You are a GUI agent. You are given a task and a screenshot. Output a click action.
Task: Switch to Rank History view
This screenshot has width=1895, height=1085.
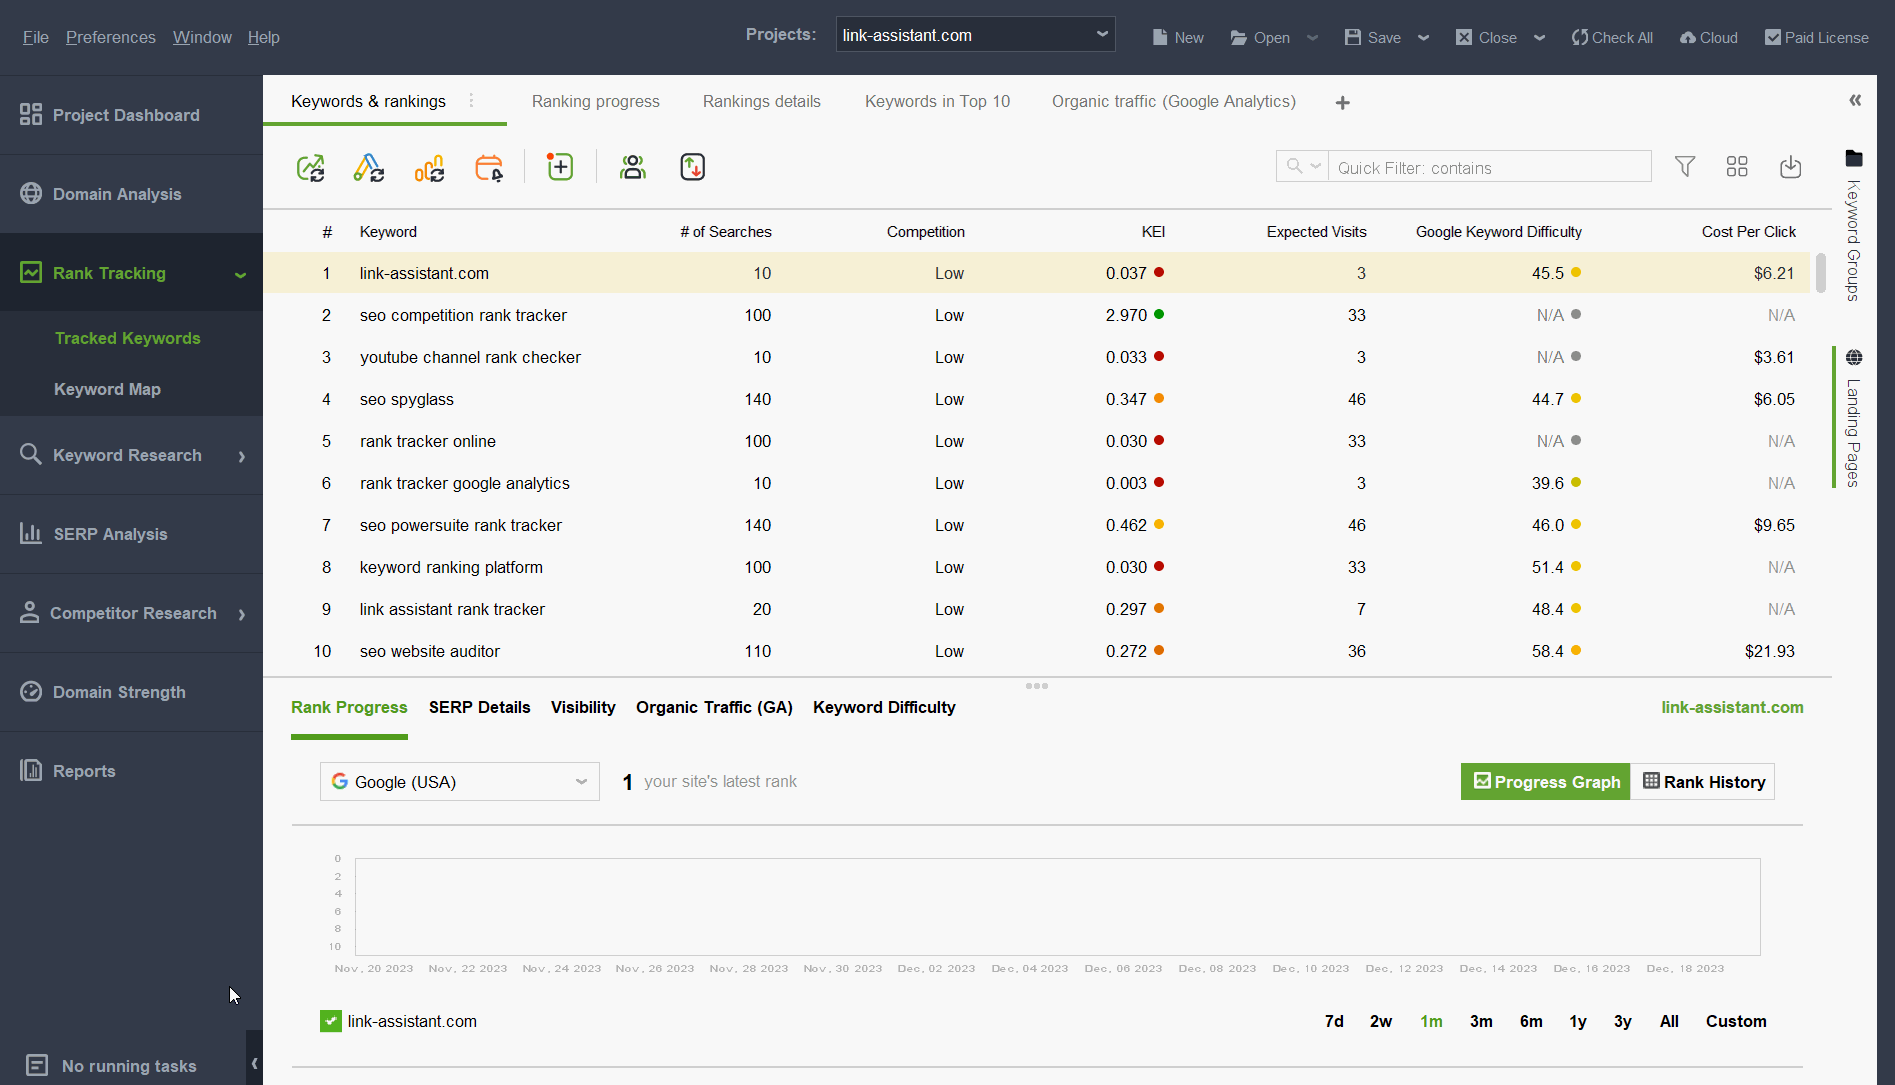[x=1703, y=781]
